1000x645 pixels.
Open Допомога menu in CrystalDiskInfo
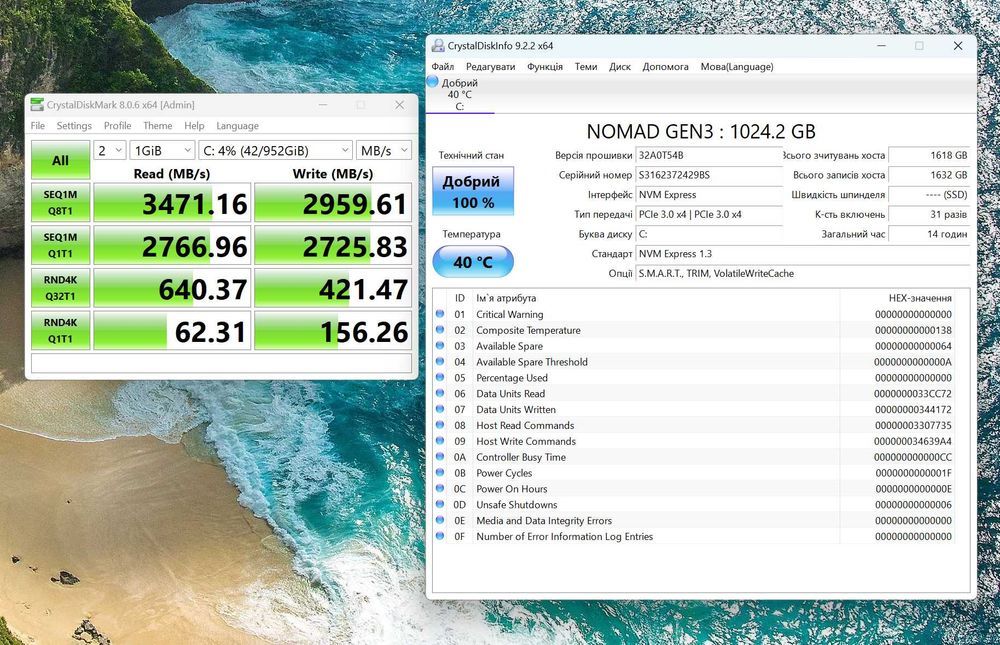[665, 66]
